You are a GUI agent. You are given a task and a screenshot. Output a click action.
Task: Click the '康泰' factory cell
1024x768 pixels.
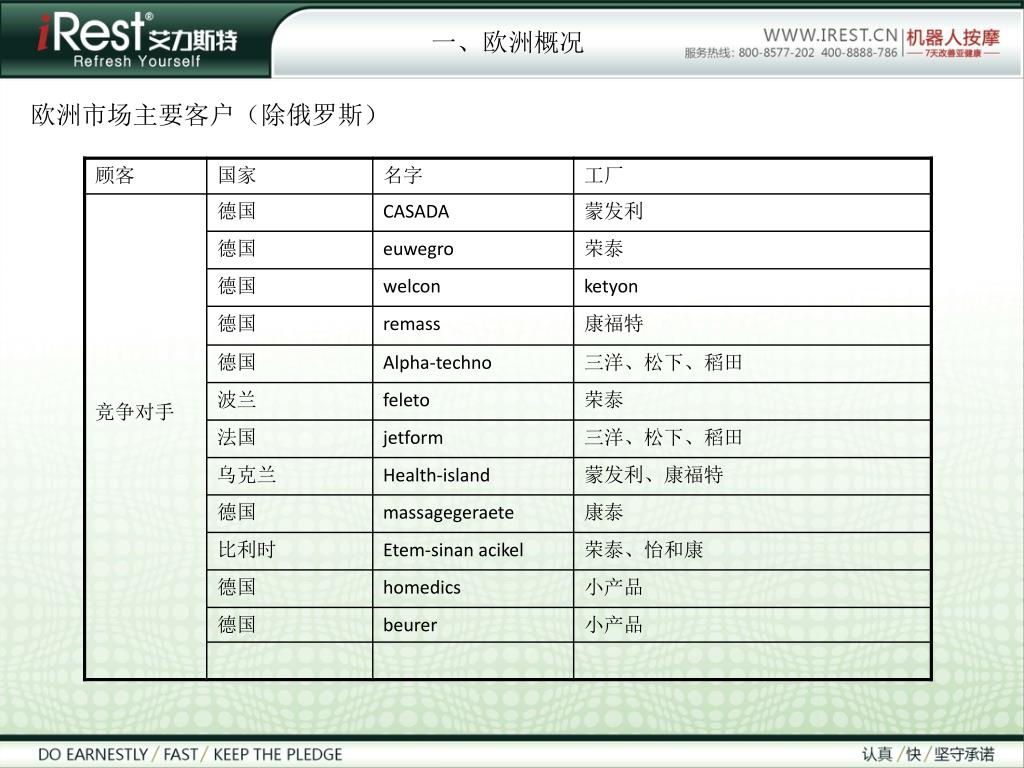pos(752,513)
